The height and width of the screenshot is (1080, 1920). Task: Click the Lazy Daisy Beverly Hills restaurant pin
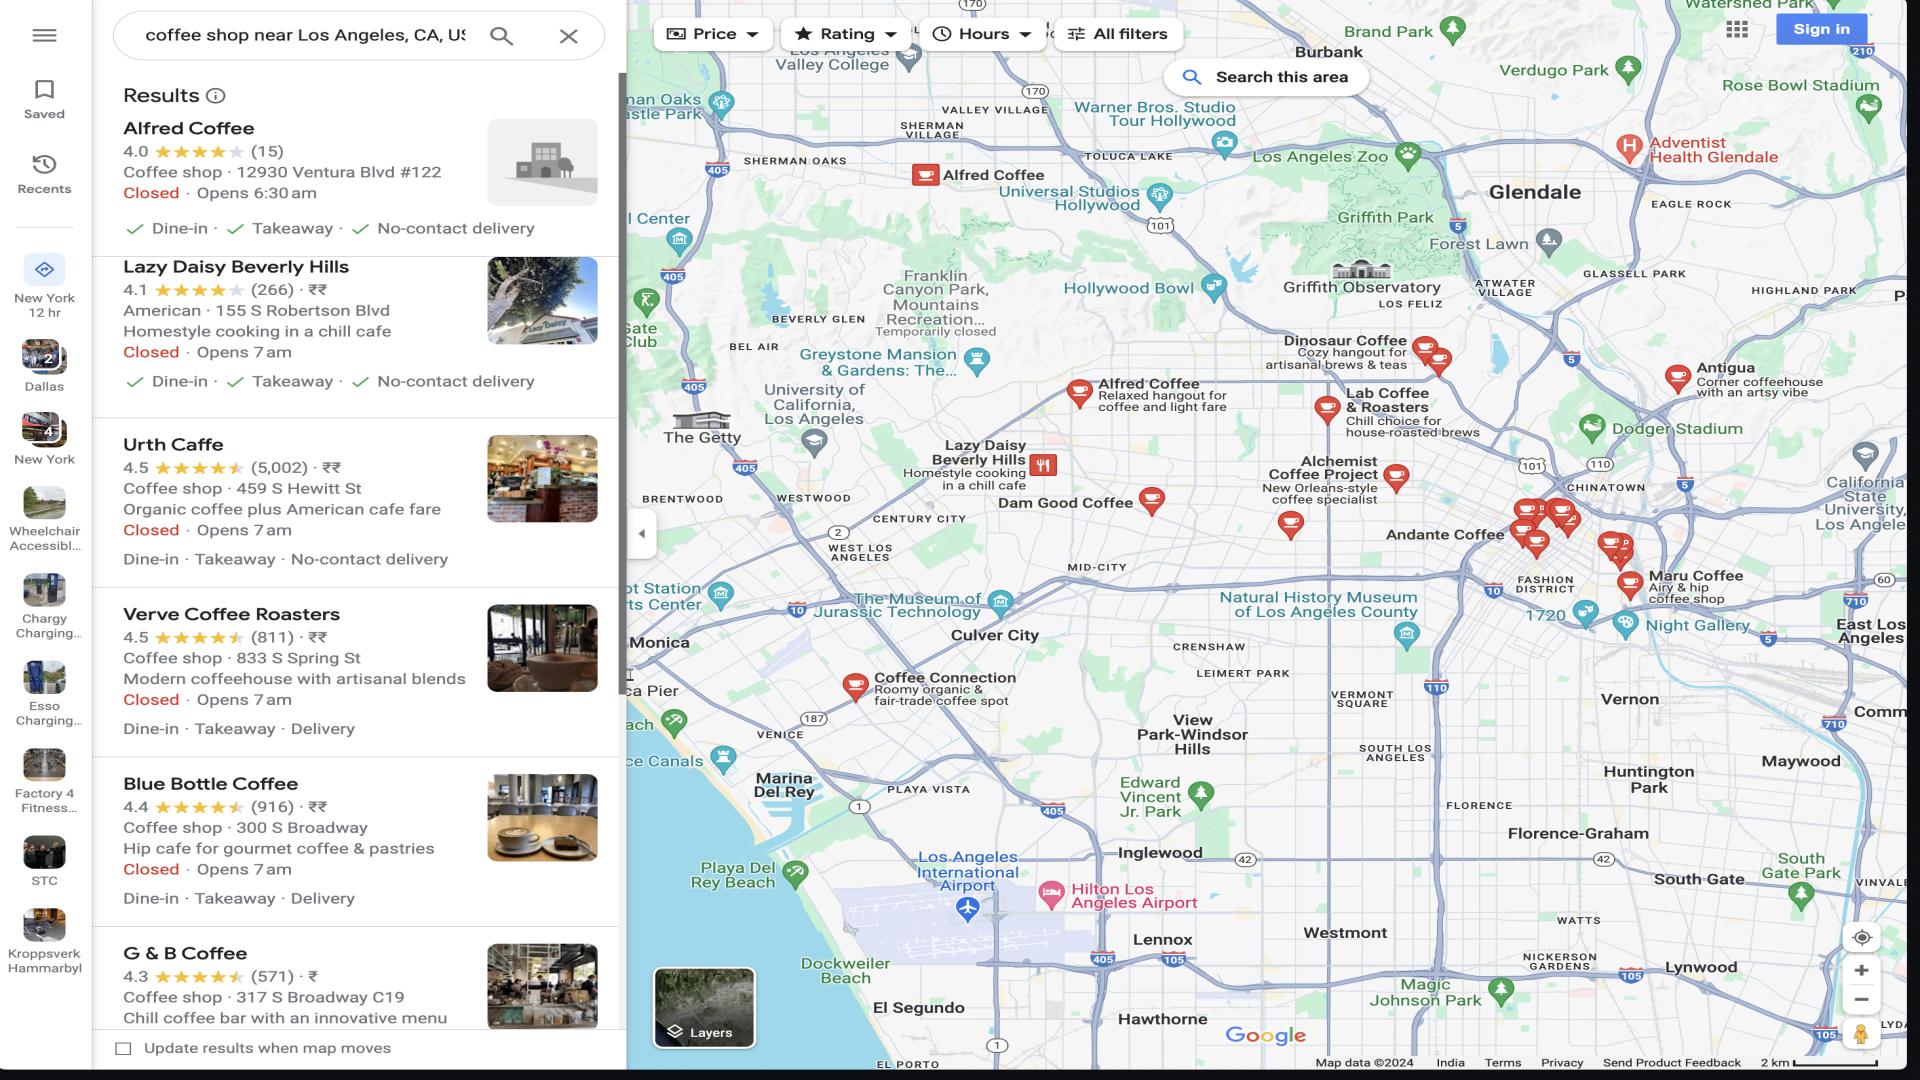[1043, 464]
